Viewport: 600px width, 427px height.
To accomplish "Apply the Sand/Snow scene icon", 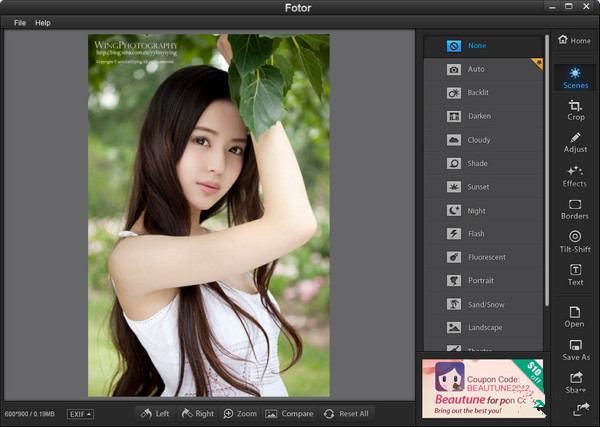I will (x=454, y=304).
